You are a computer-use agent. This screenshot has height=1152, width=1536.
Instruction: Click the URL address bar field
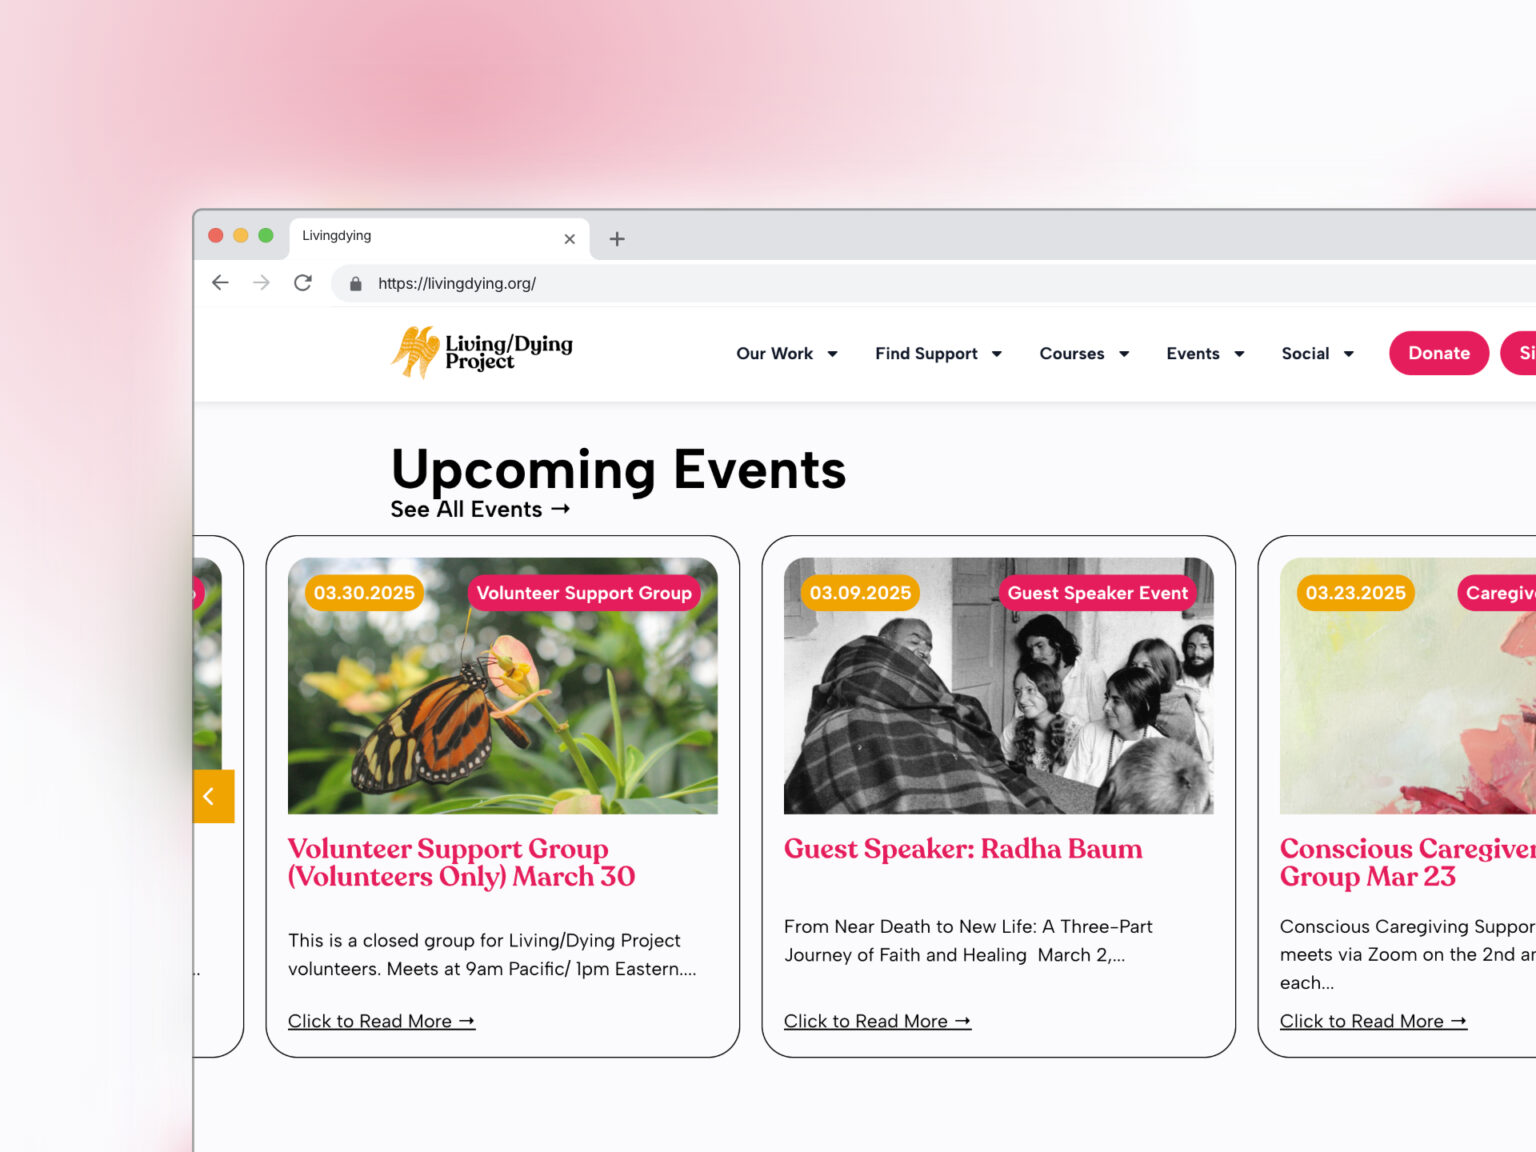click(800, 284)
